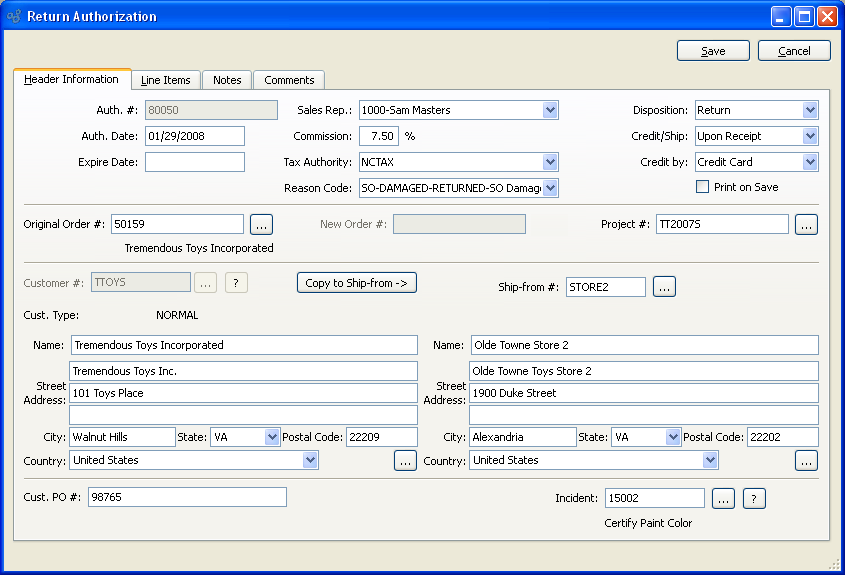
Task: Click the Expire Date input field
Action: 195,162
